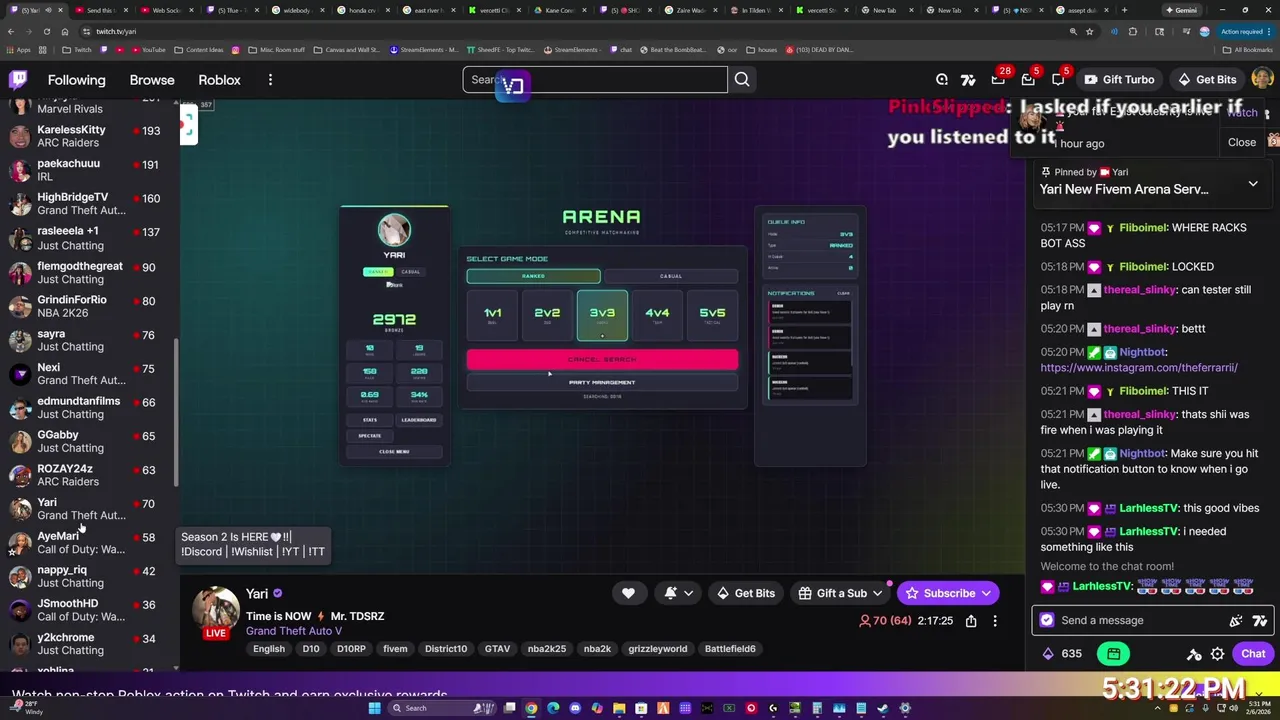
Task: Submit search with the magnifier button
Action: 742,80
